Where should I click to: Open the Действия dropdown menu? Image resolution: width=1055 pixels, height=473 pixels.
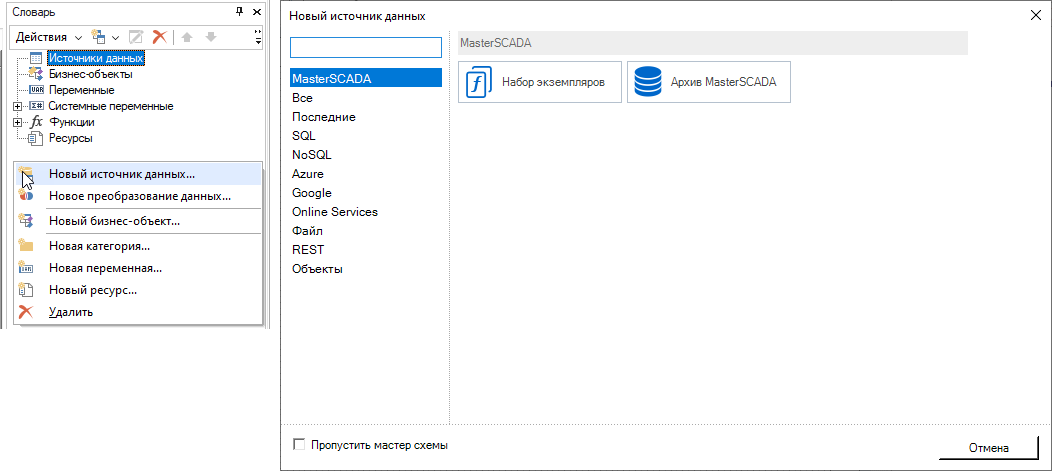pos(49,37)
